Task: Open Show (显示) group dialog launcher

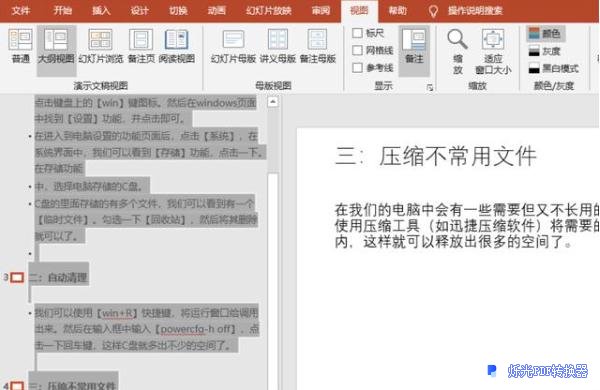Action: pyautogui.click(x=430, y=88)
